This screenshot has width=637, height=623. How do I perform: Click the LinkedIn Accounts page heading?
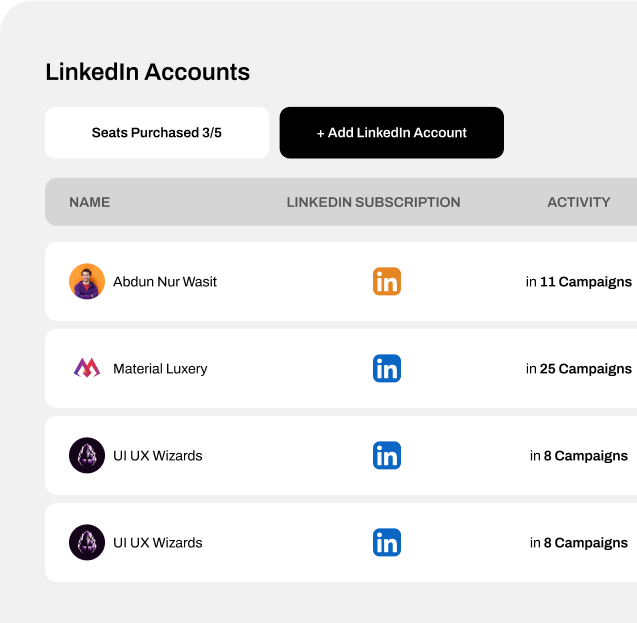(147, 72)
